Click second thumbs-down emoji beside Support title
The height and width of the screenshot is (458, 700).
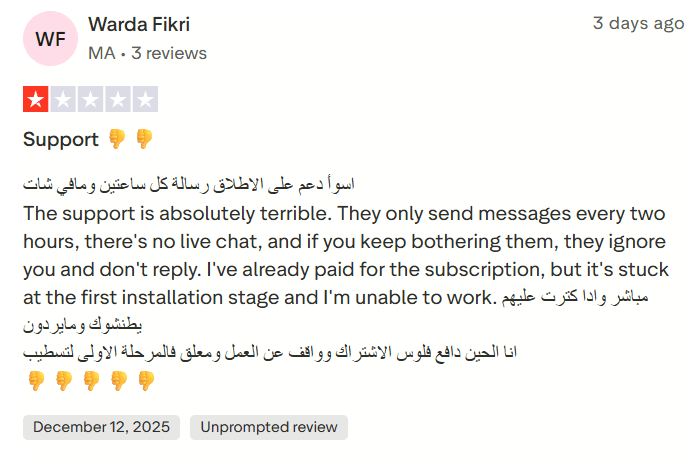144,139
